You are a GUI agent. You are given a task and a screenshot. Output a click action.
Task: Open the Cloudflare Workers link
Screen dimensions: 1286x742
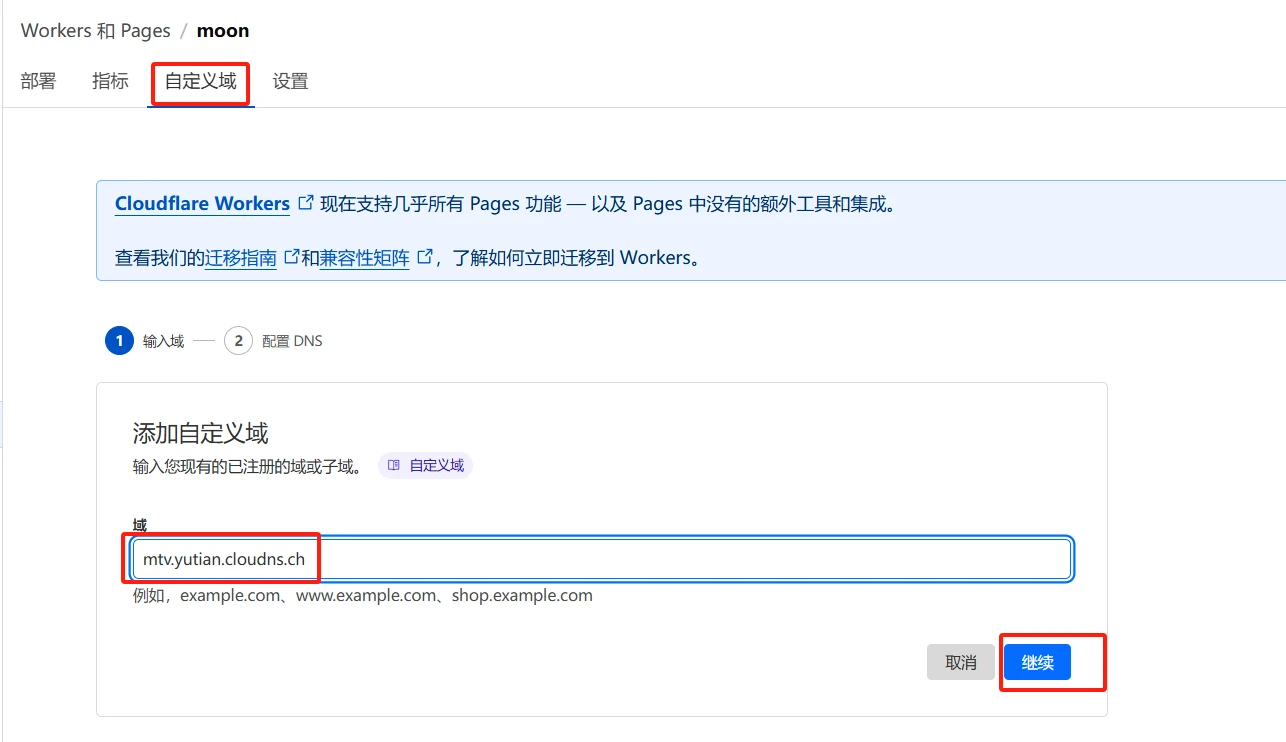coord(202,204)
